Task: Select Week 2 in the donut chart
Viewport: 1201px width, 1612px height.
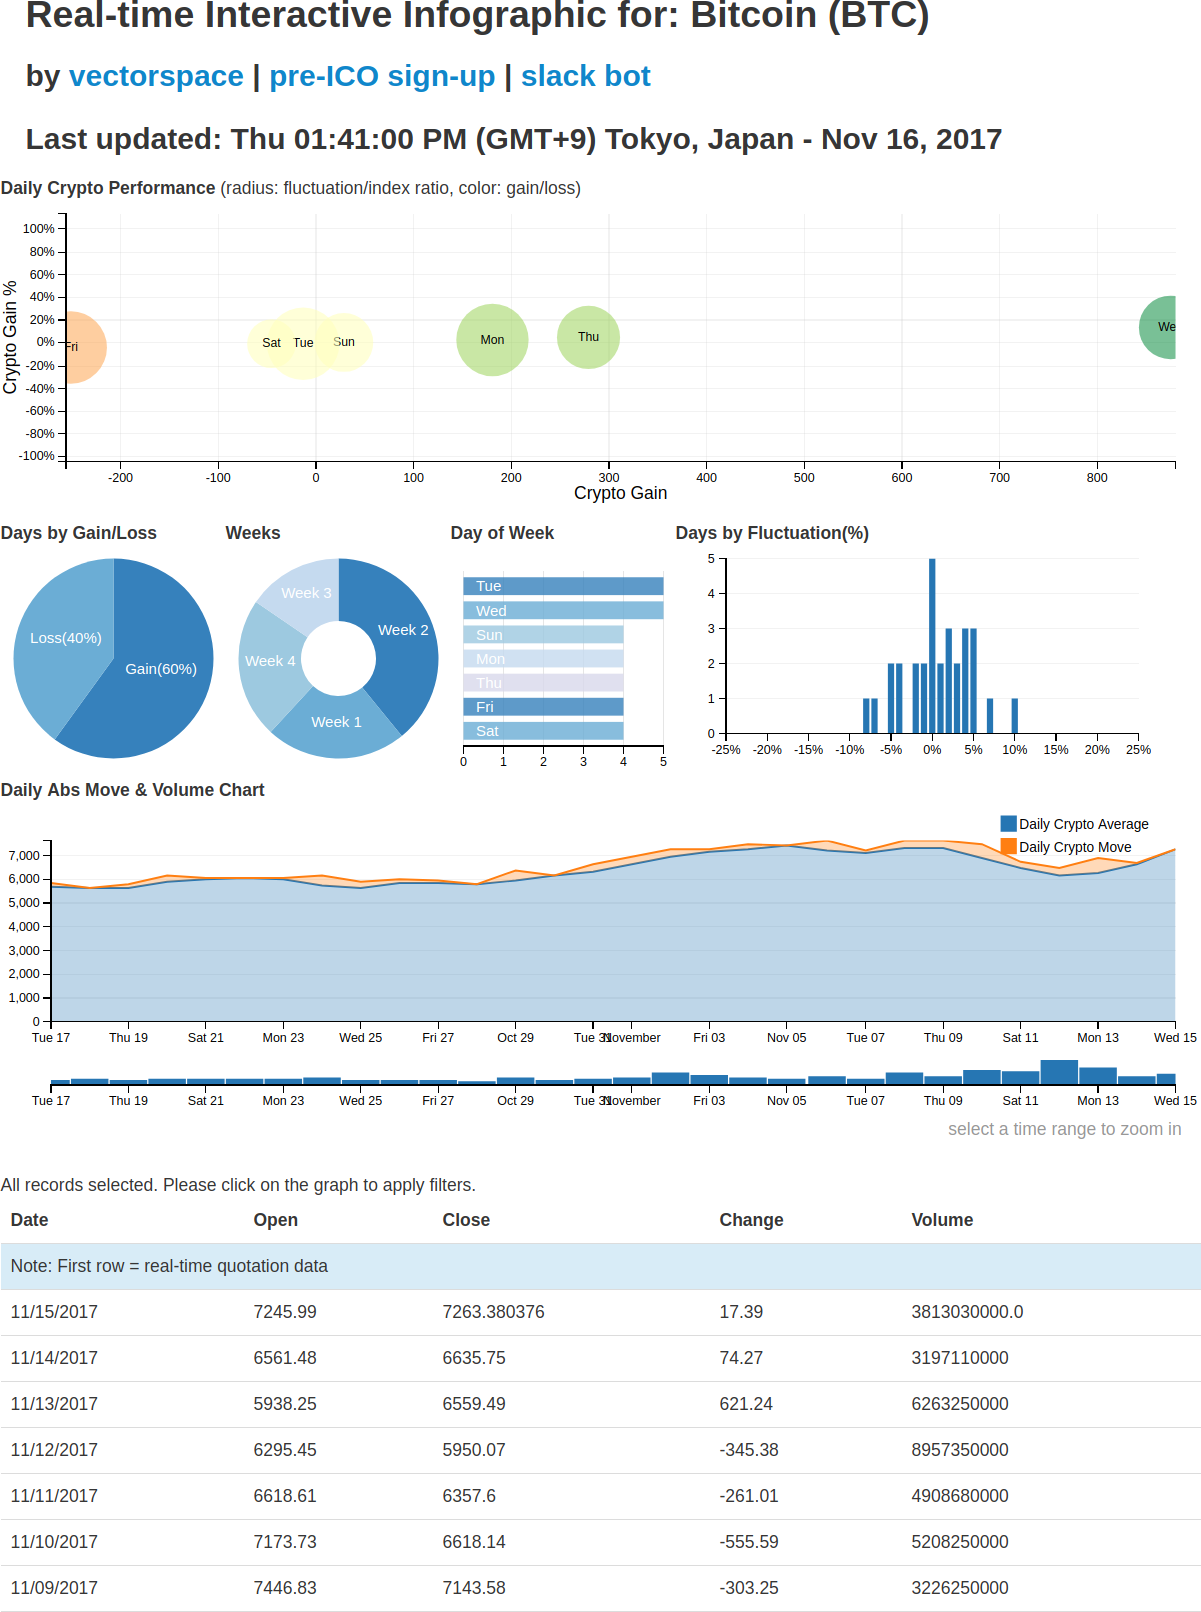Action: tap(402, 630)
